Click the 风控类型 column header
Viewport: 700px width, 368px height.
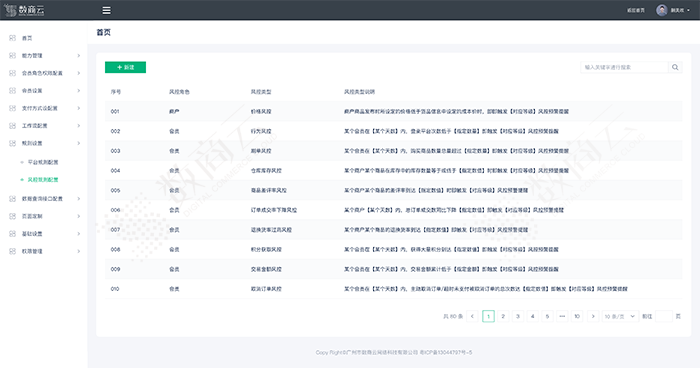coord(261,92)
